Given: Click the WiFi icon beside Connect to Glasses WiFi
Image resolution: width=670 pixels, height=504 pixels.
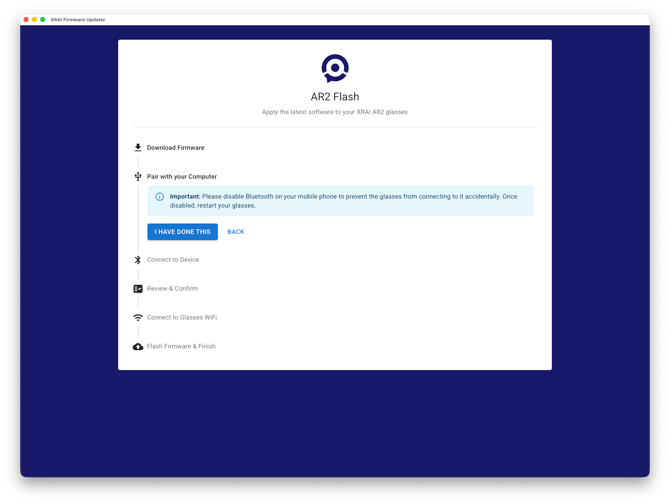Looking at the screenshot, I should point(138,318).
